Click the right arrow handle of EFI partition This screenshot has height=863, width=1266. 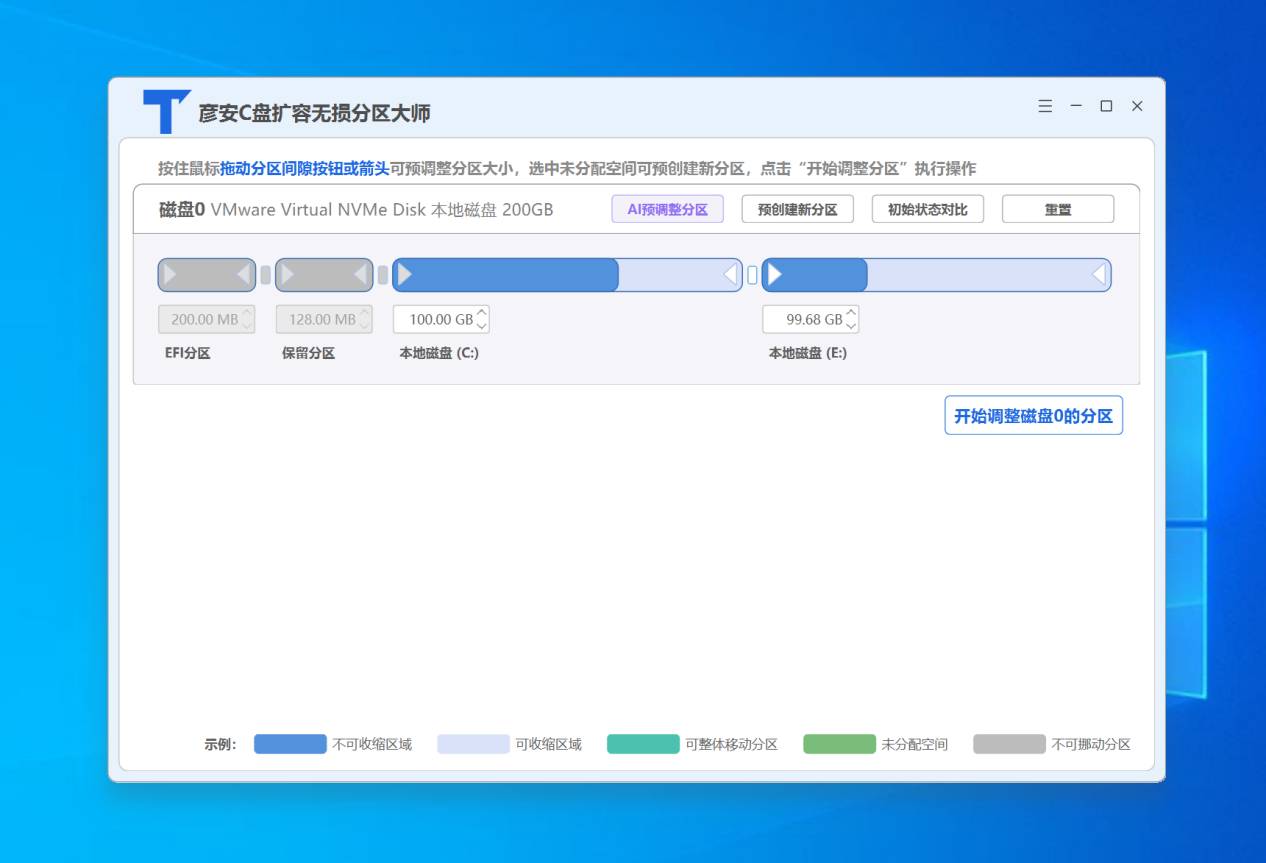[244, 274]
